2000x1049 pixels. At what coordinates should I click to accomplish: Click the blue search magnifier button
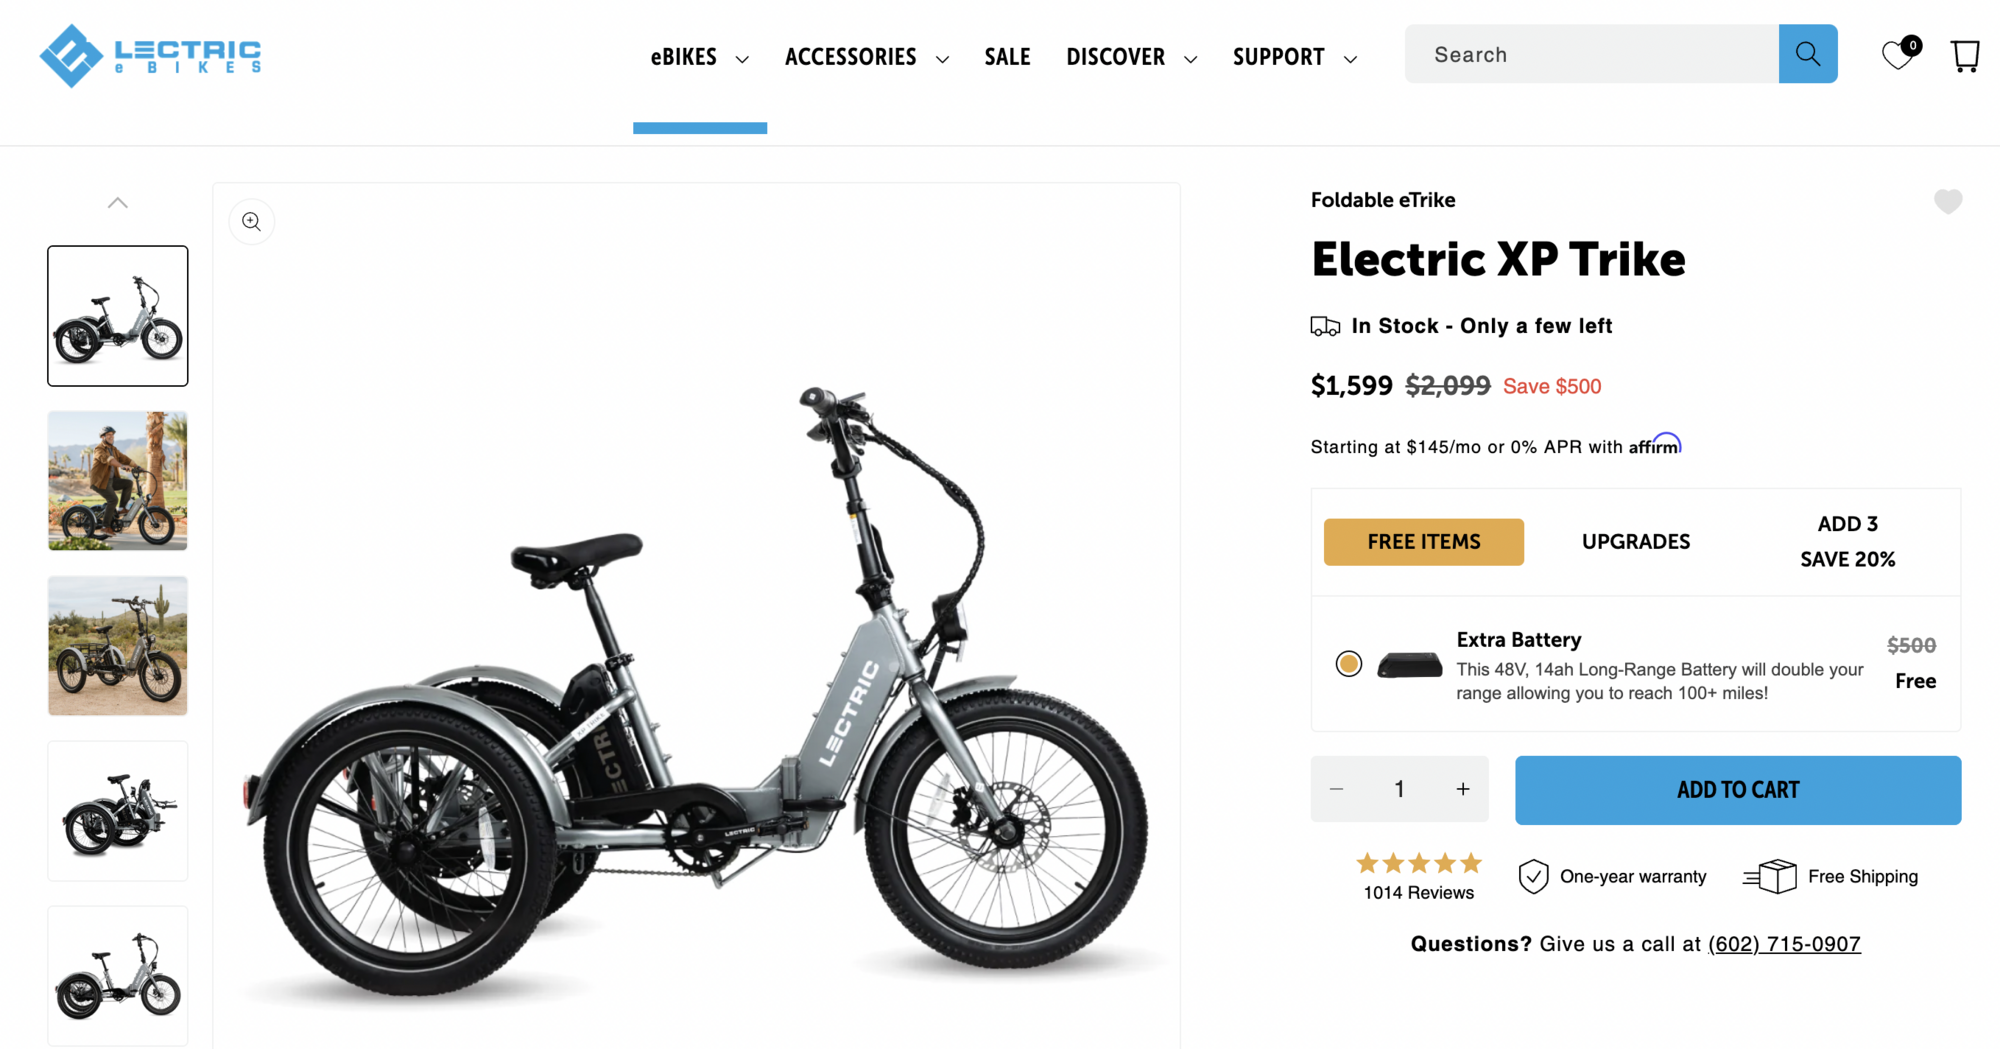[x=1807, y=54]
